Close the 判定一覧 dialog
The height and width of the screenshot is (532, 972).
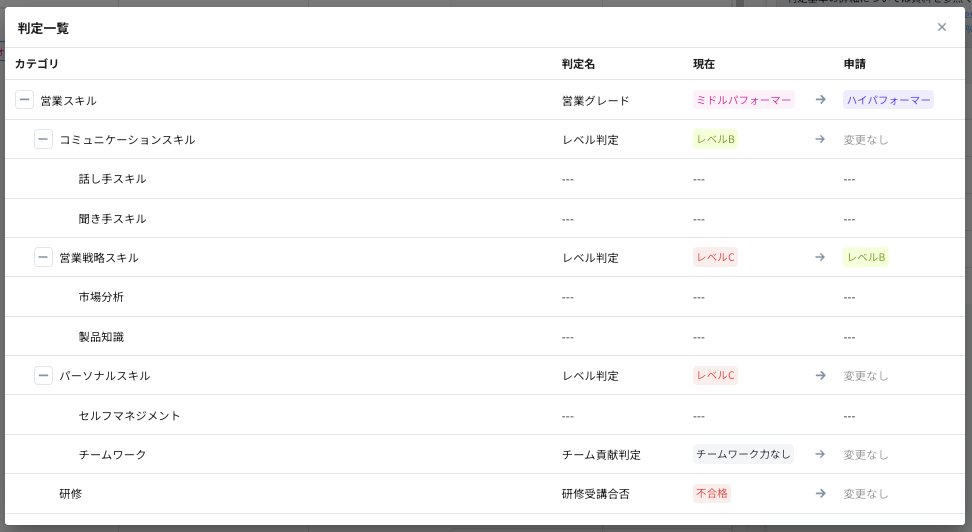click(x=941, y=27)
